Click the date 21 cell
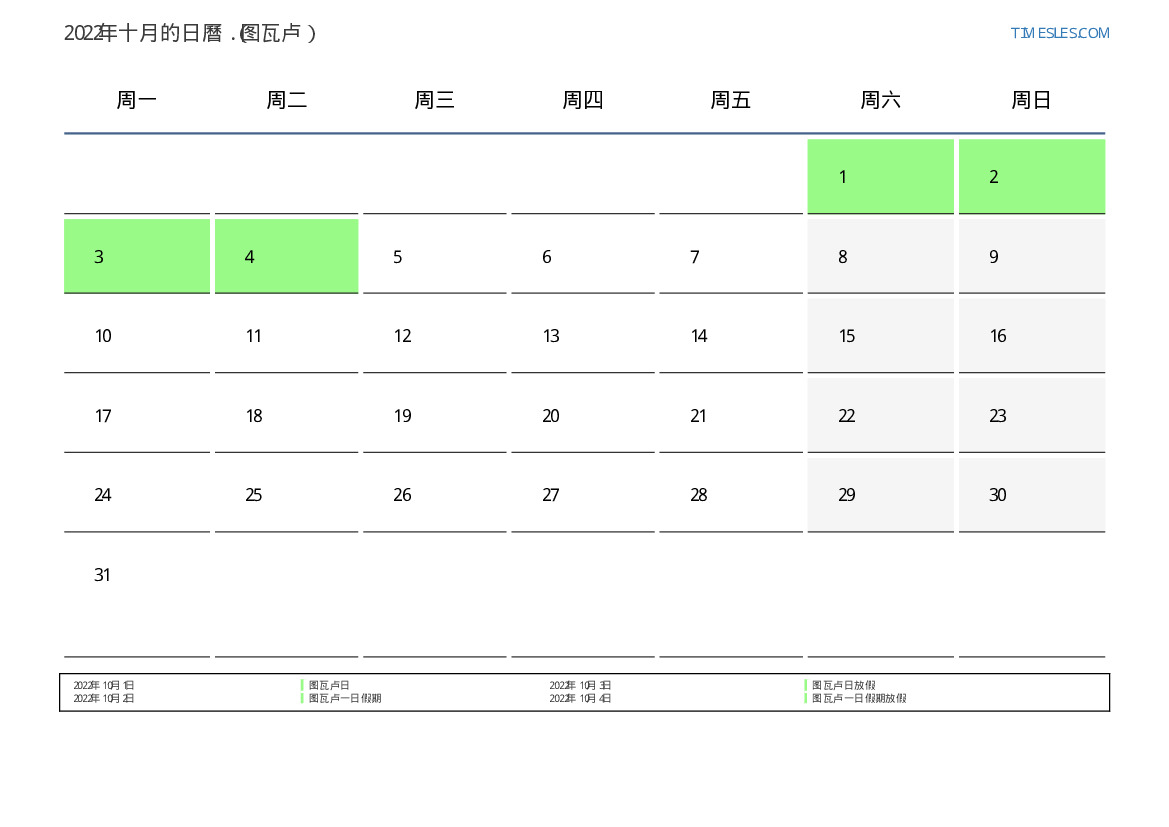The height and width of the screenshot is (827, 1169). click(x=730, y=416)
